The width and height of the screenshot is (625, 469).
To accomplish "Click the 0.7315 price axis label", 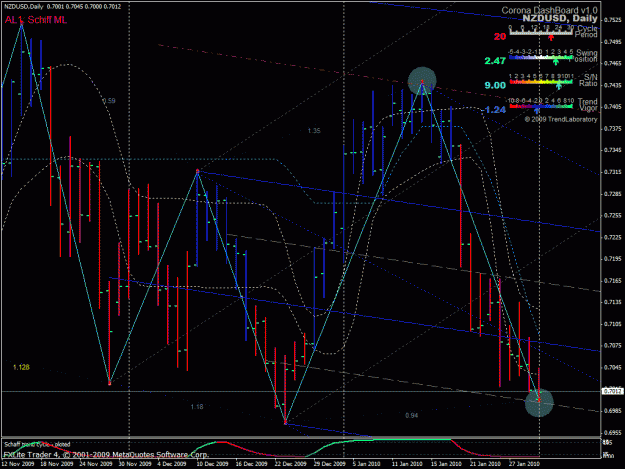I will pos(613,172).
